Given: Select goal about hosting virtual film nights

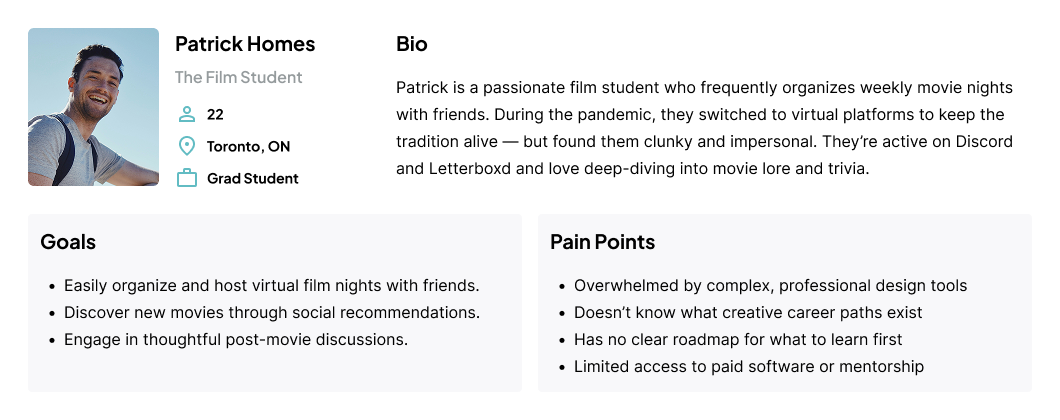Looking at the screenshot, I should [x=272, y=285].
